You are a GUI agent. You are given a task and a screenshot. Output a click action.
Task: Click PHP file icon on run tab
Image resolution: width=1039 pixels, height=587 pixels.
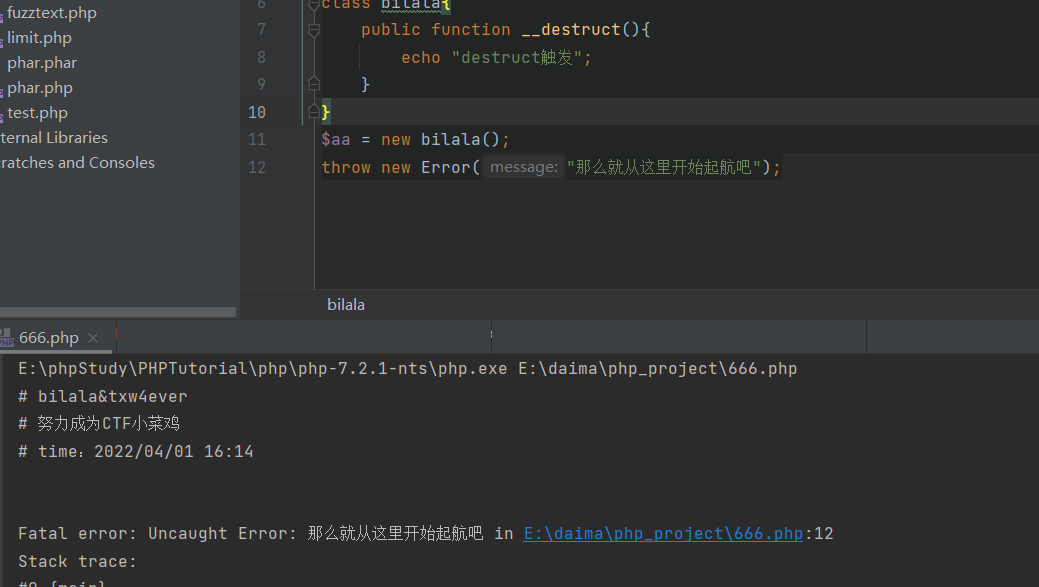click(x=7, y=338)
